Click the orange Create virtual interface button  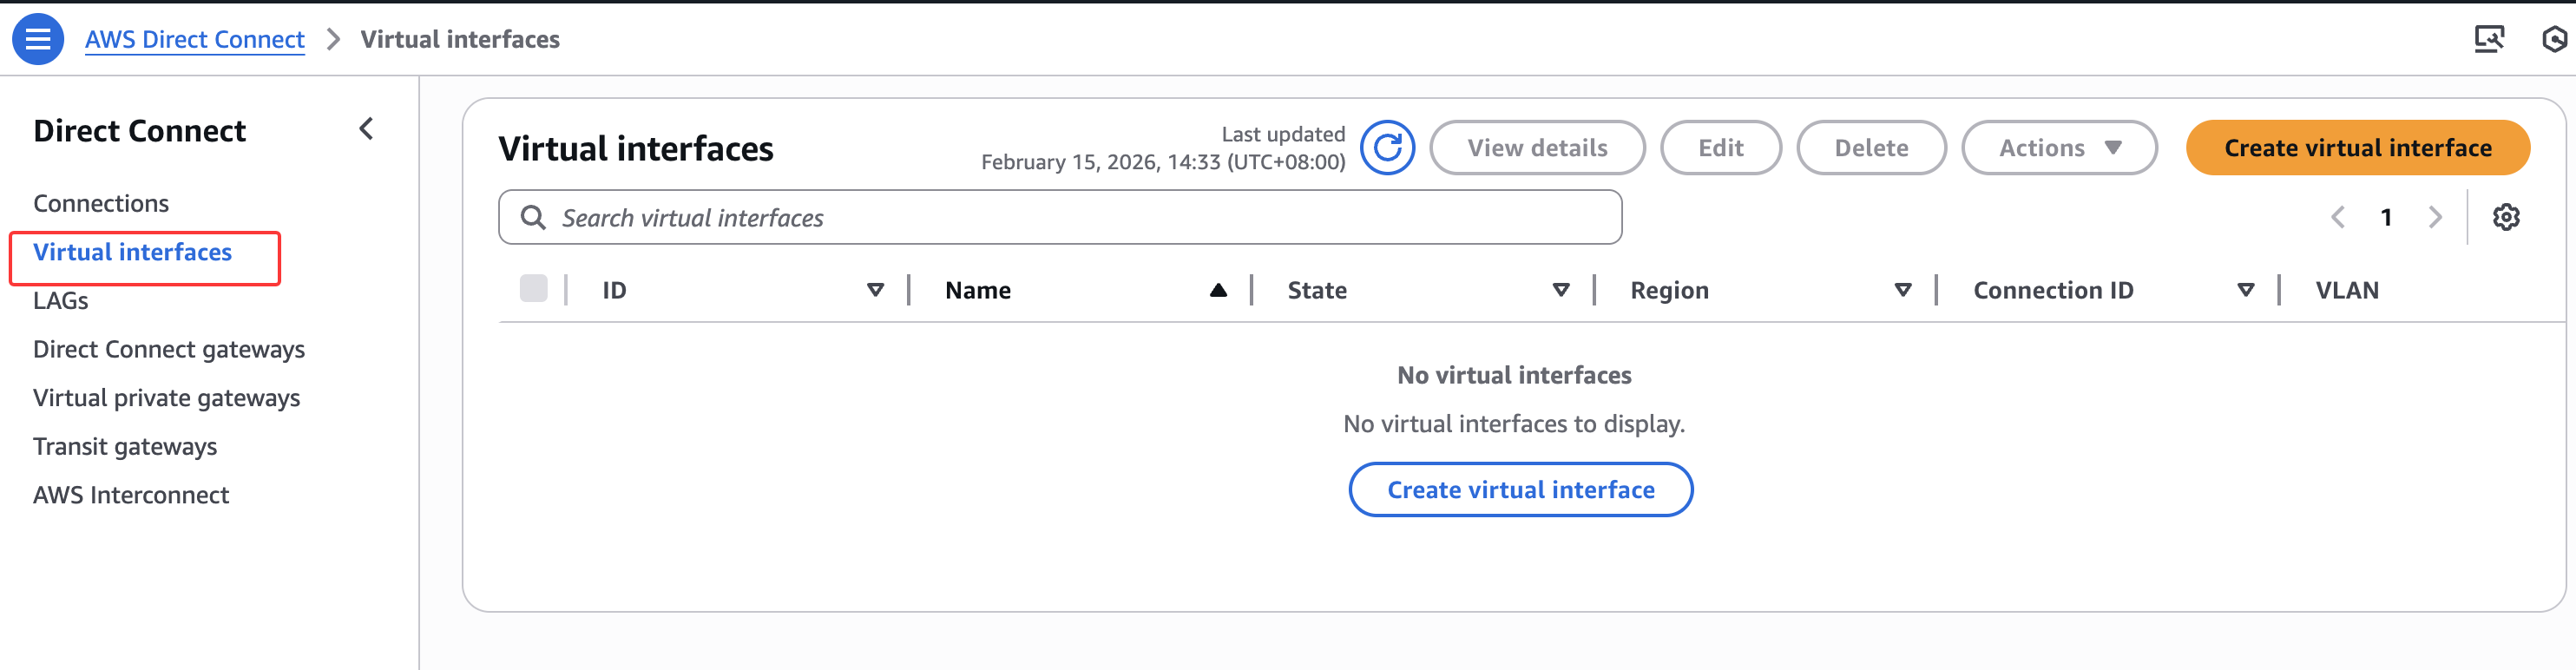point(2357,148)
